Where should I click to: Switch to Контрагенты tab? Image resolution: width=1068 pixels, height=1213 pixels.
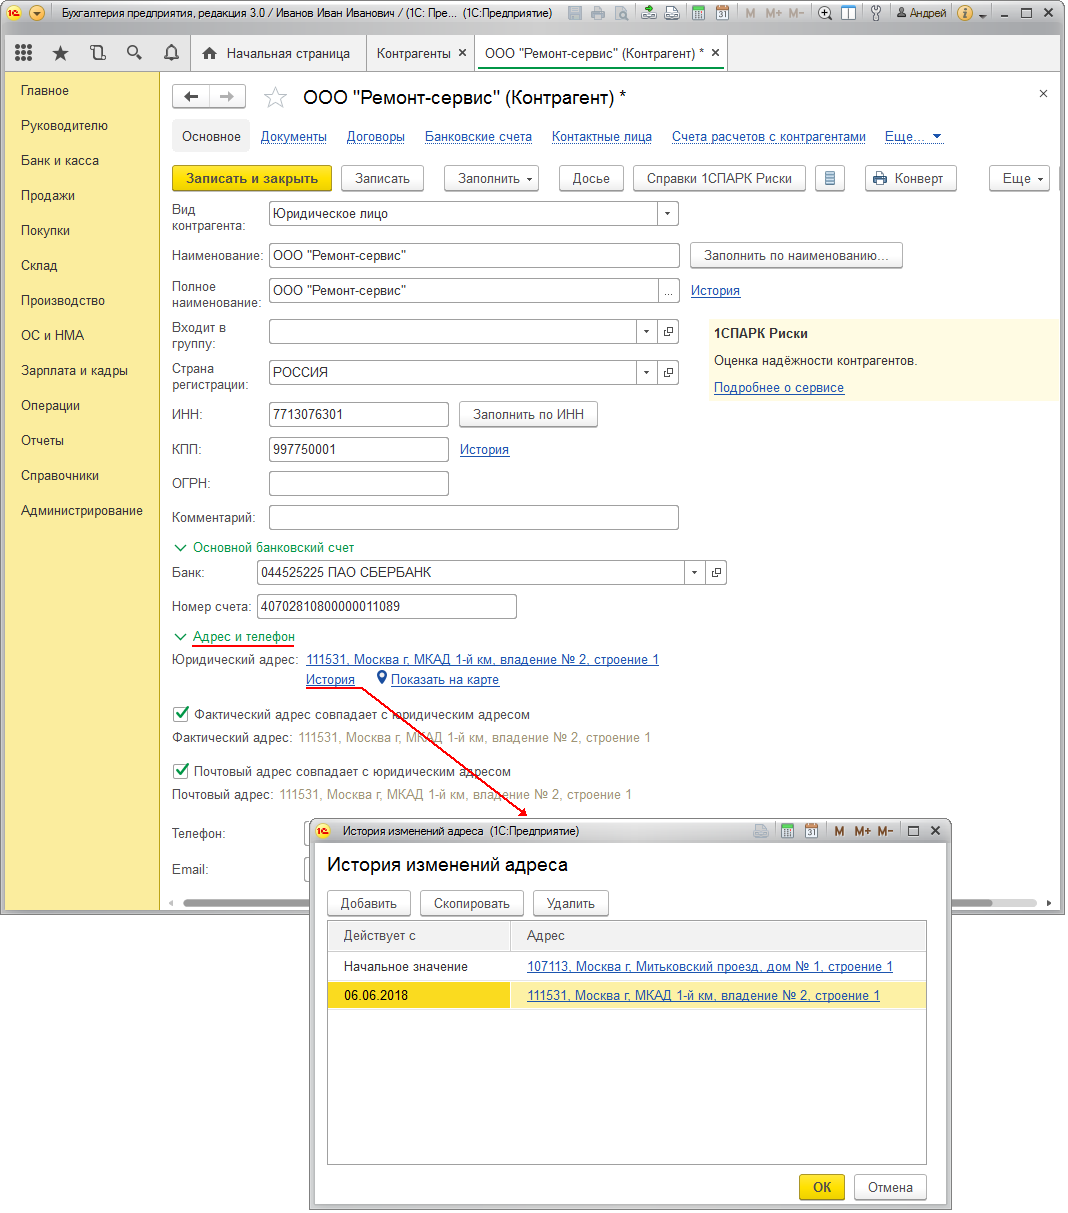coord(413,53)
